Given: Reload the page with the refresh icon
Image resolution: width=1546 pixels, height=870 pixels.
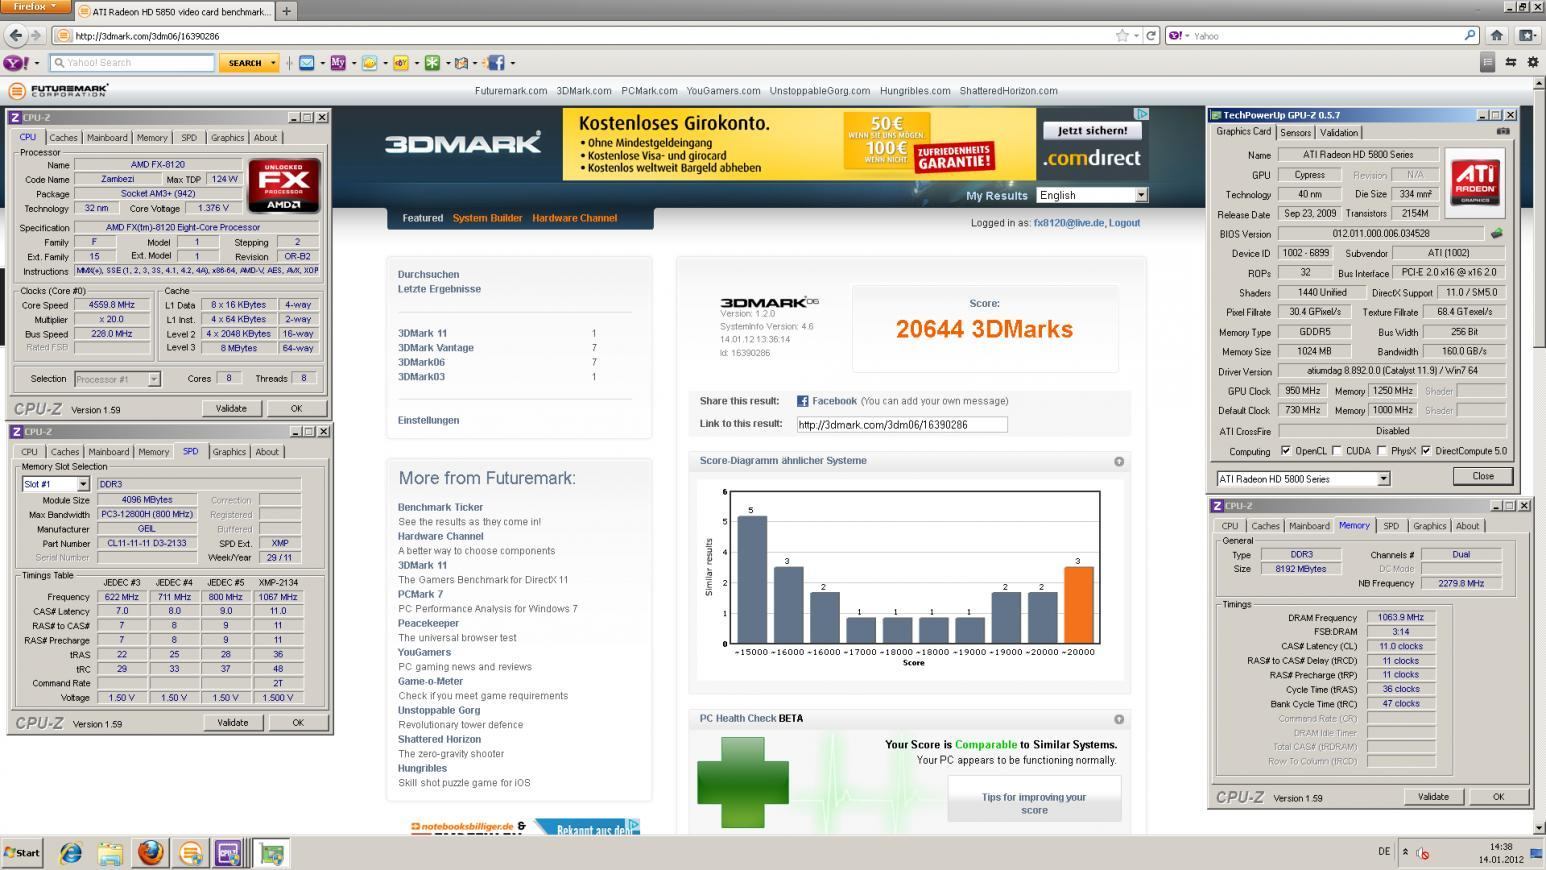Looking at the screenshot, I should [1151, 35].
